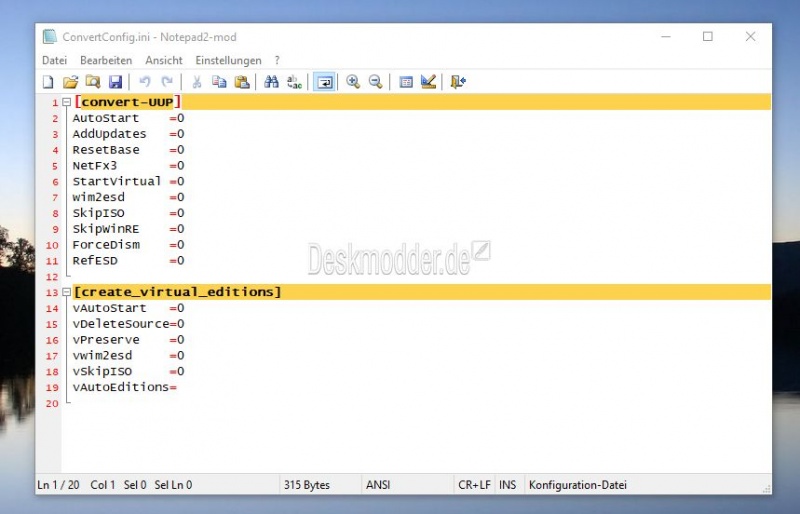Image resolution: width=800 pixels, height=514 pixels.
Task: Toggle INS insert mode in status bar
Action: (x=508, y=485)
